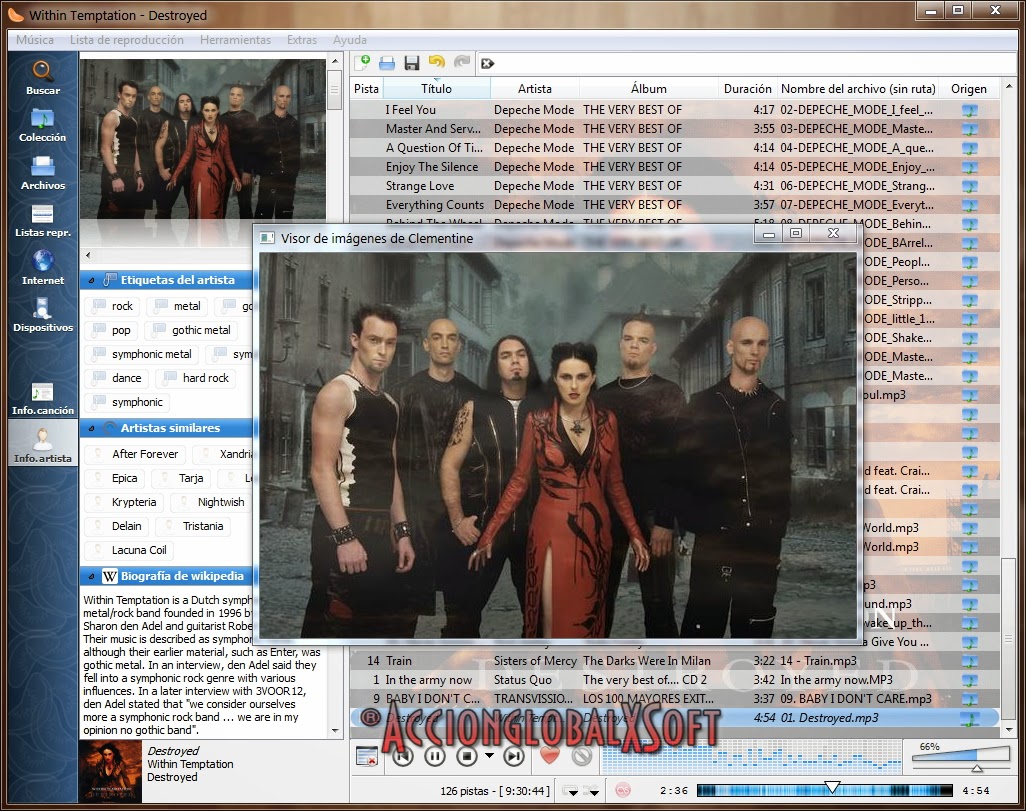Open the Música menu
1026x811 pixels.
35,40
